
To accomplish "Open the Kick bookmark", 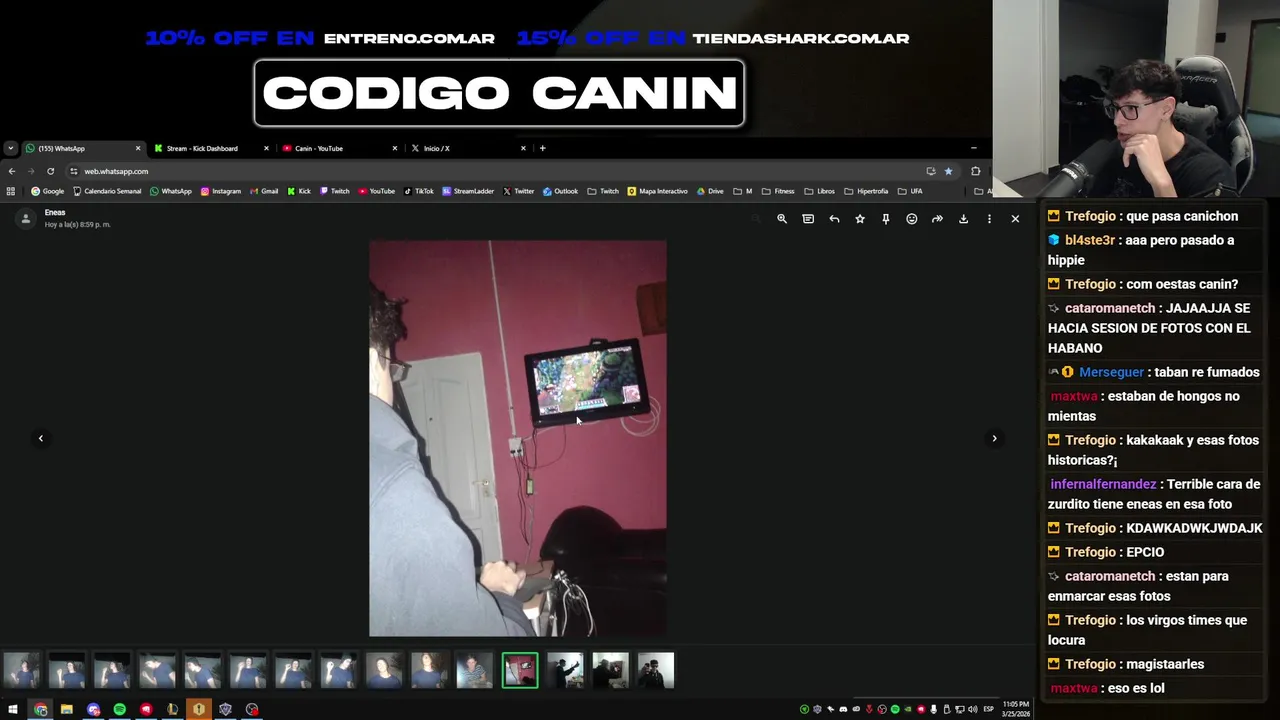I will click(x=299, y=191).
